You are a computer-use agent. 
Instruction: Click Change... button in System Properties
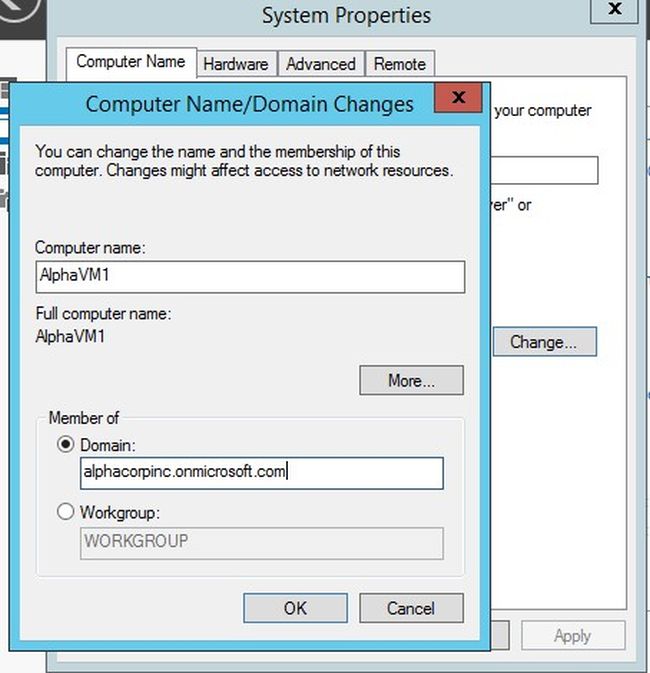pyautogui.click(x=544, y=342)
